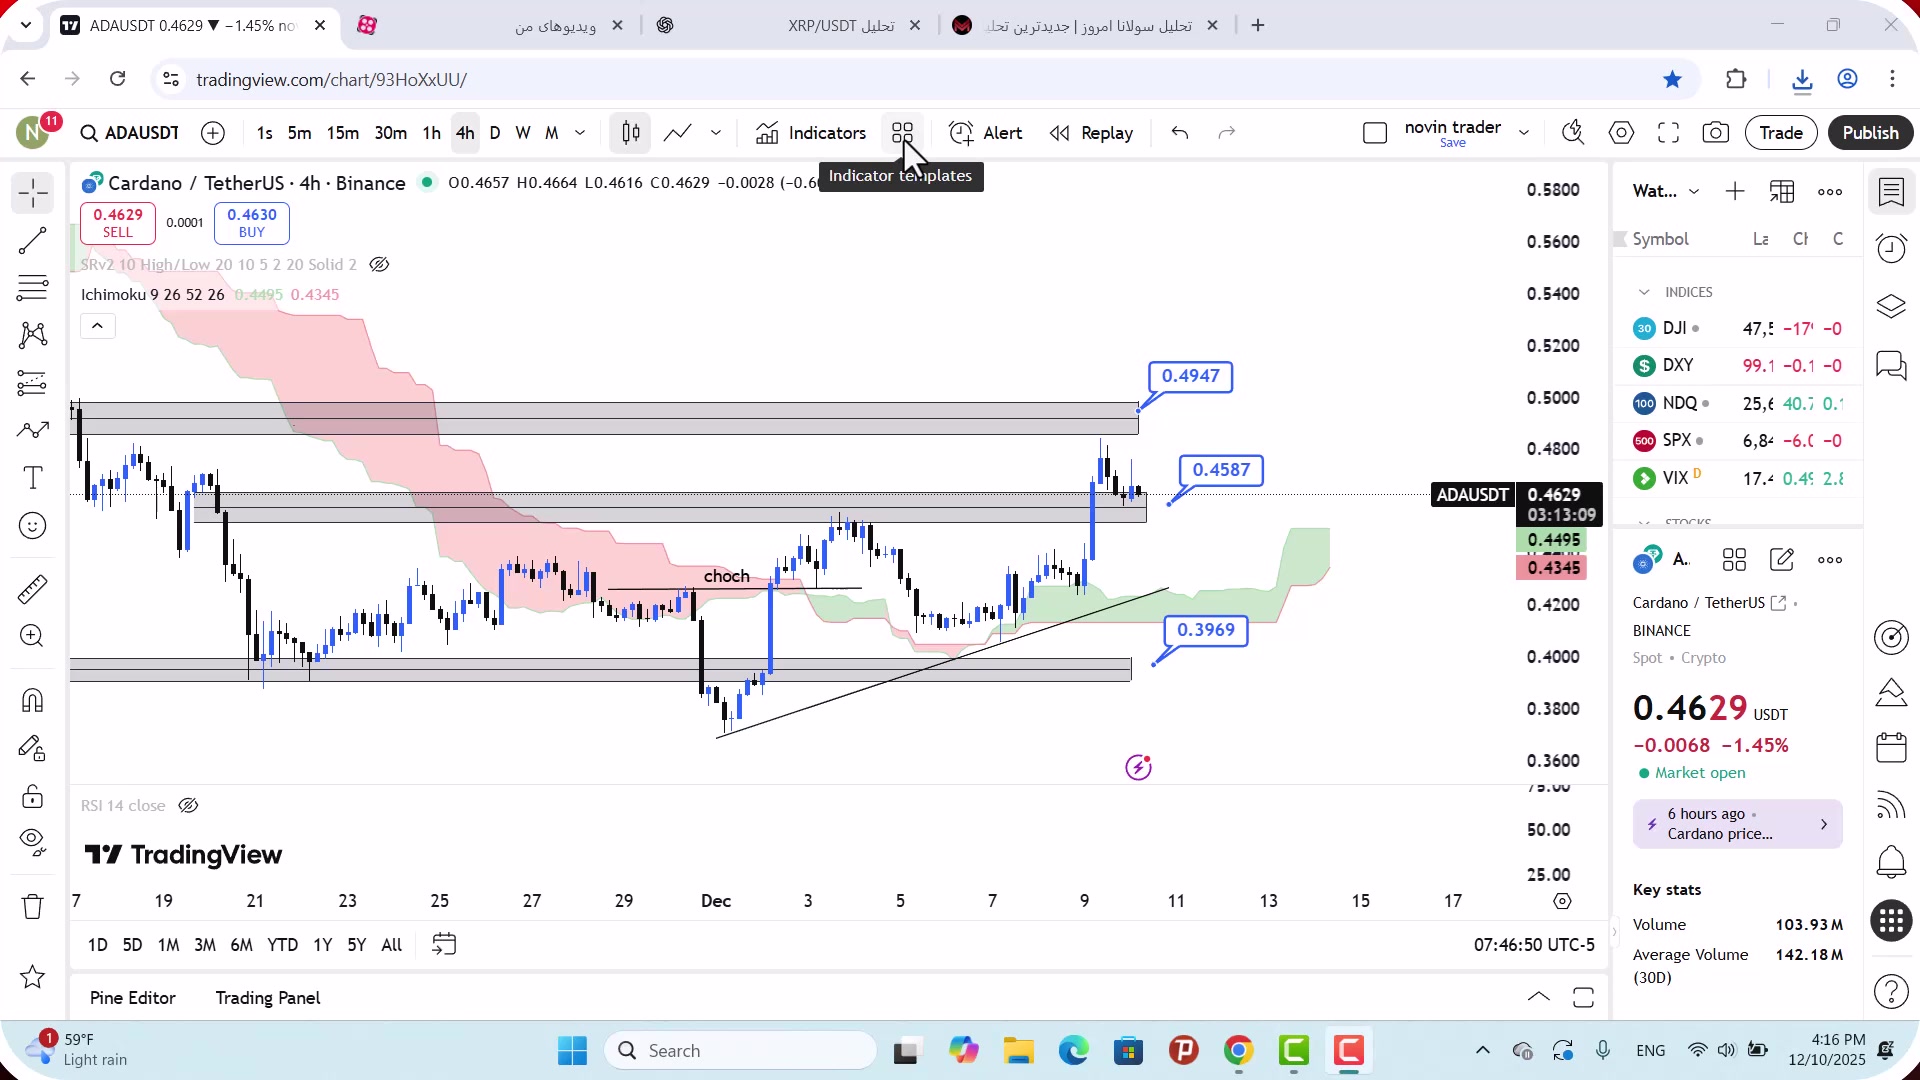Remove drawings with trash icon
Image resolution: width=1920 pixels, height=1080 pixels.
click(x=33, y=906)
